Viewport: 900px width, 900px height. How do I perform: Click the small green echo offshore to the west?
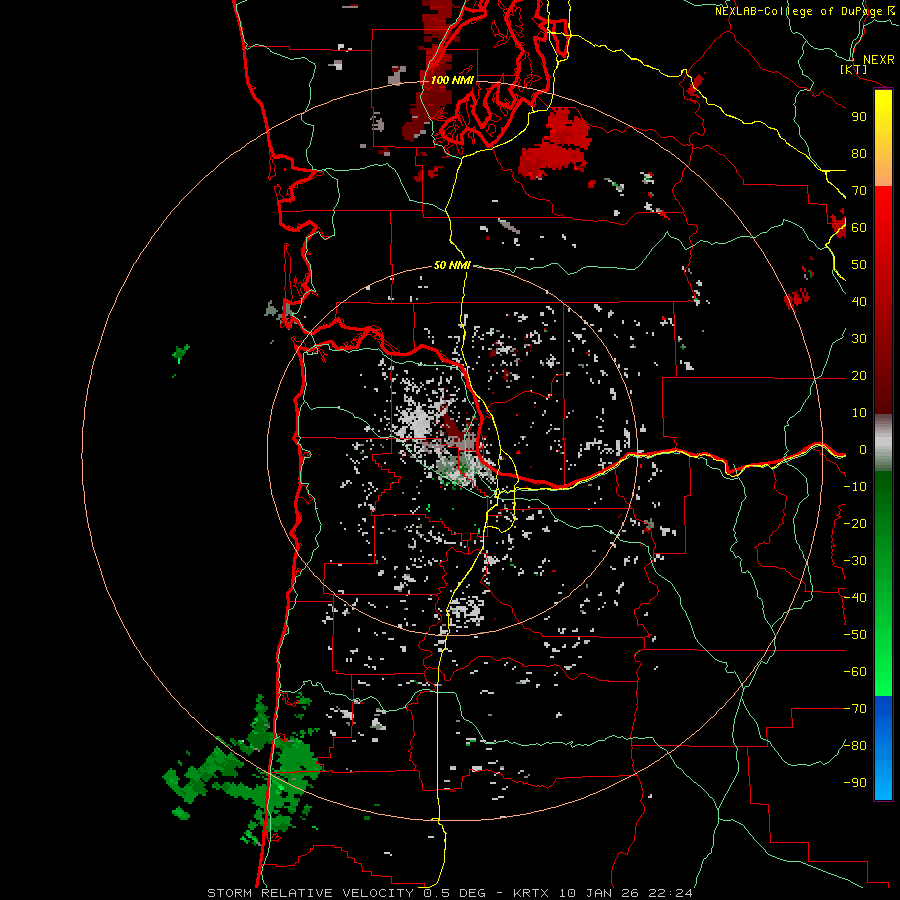point(180,354)
